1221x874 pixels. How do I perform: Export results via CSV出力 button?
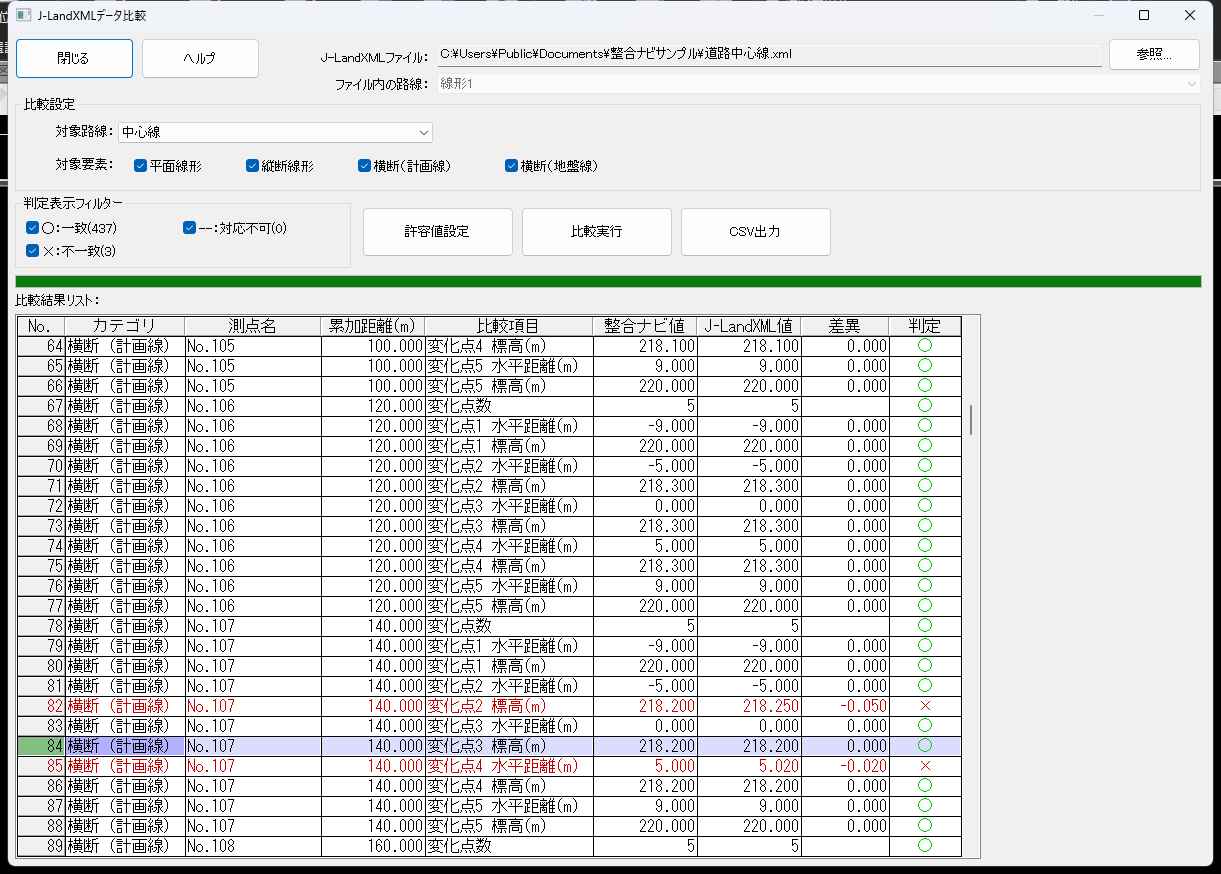(755, 231)
